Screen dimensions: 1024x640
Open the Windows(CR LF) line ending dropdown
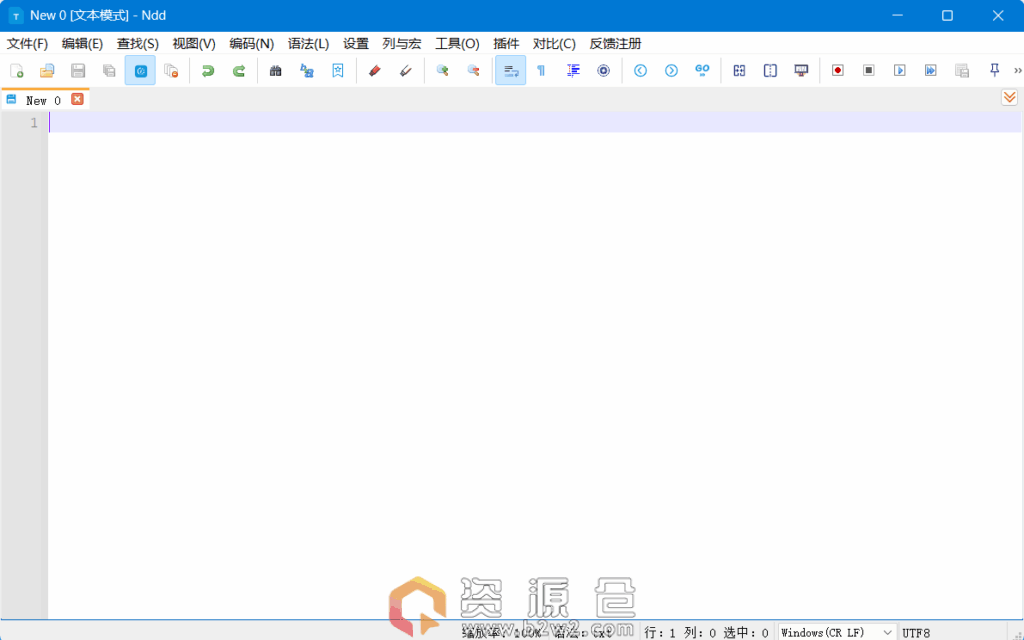[837, 632]
